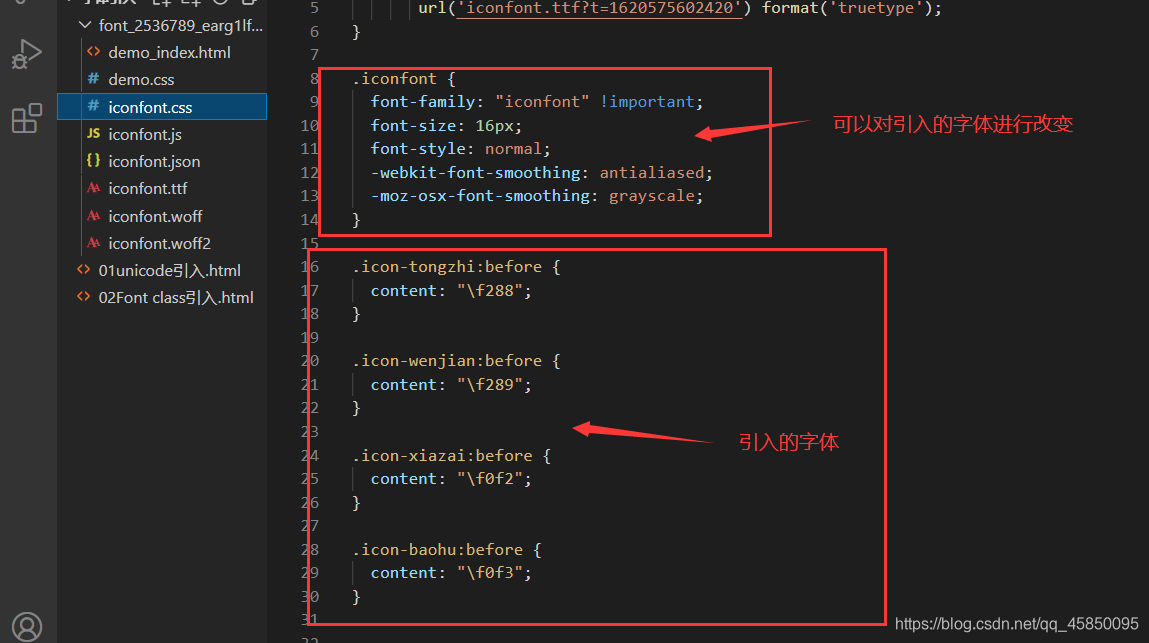This screenshot has height=643, width=1149.
Task: Click font-family property on line 9
Action: coord(423,102)
